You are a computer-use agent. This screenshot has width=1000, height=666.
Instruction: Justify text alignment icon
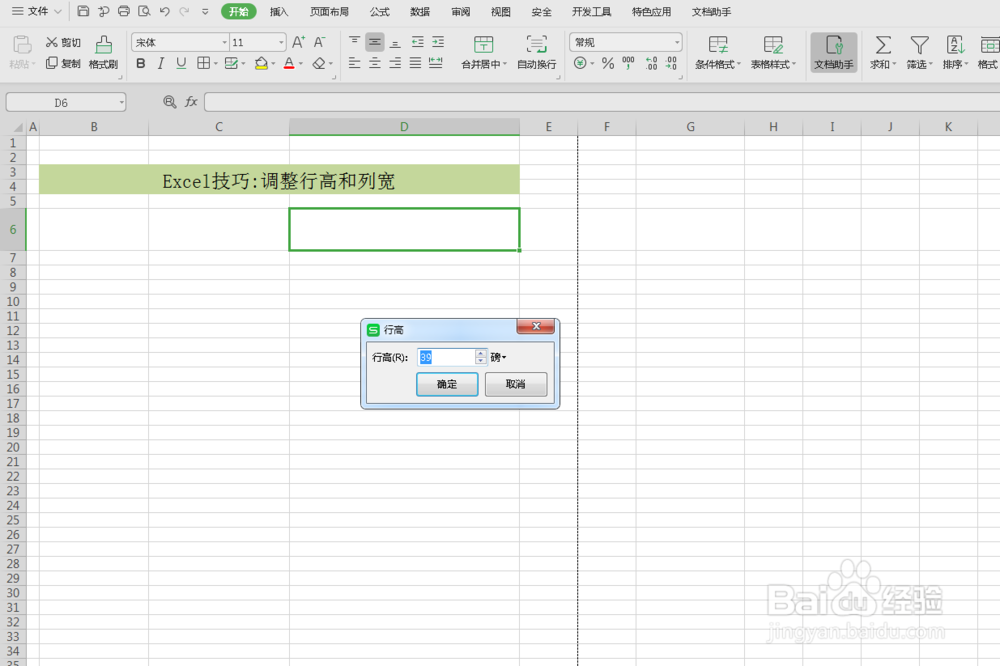(x=415, y=63)
